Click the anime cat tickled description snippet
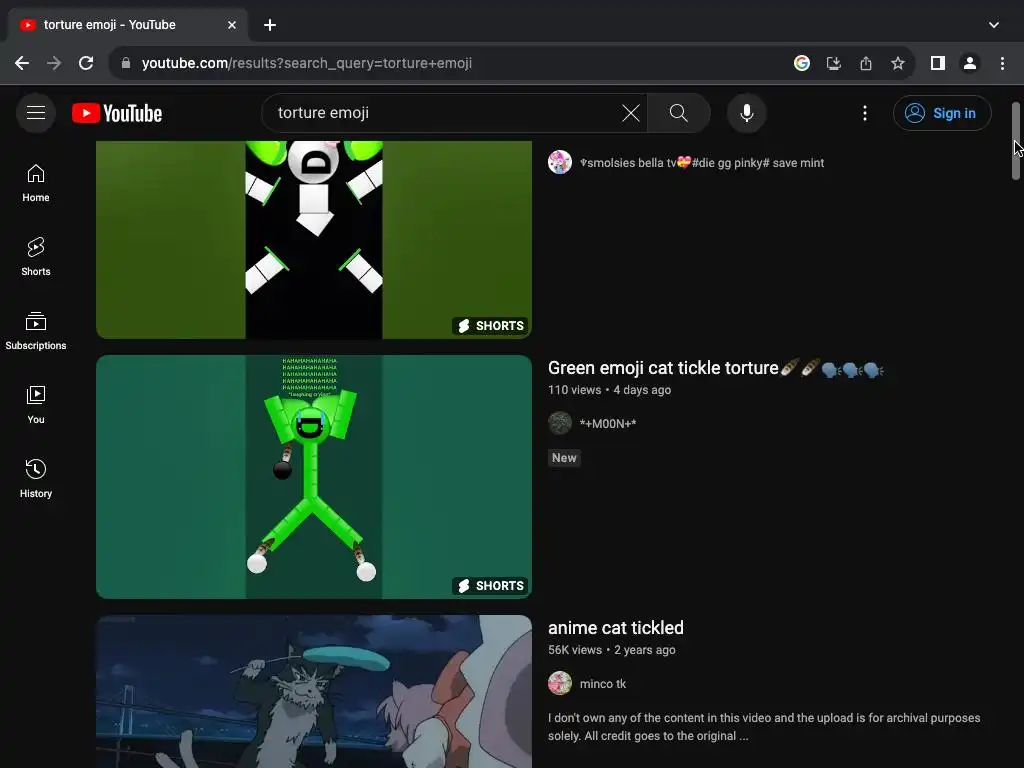 point(764,727)
